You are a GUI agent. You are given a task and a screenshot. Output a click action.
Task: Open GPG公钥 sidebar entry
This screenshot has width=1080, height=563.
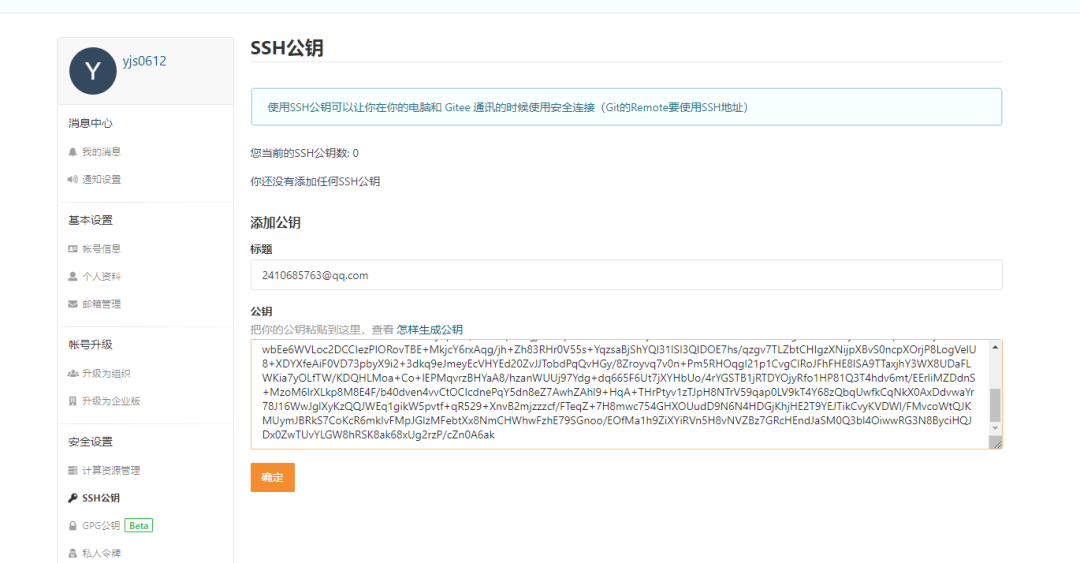tap(101, 526)
